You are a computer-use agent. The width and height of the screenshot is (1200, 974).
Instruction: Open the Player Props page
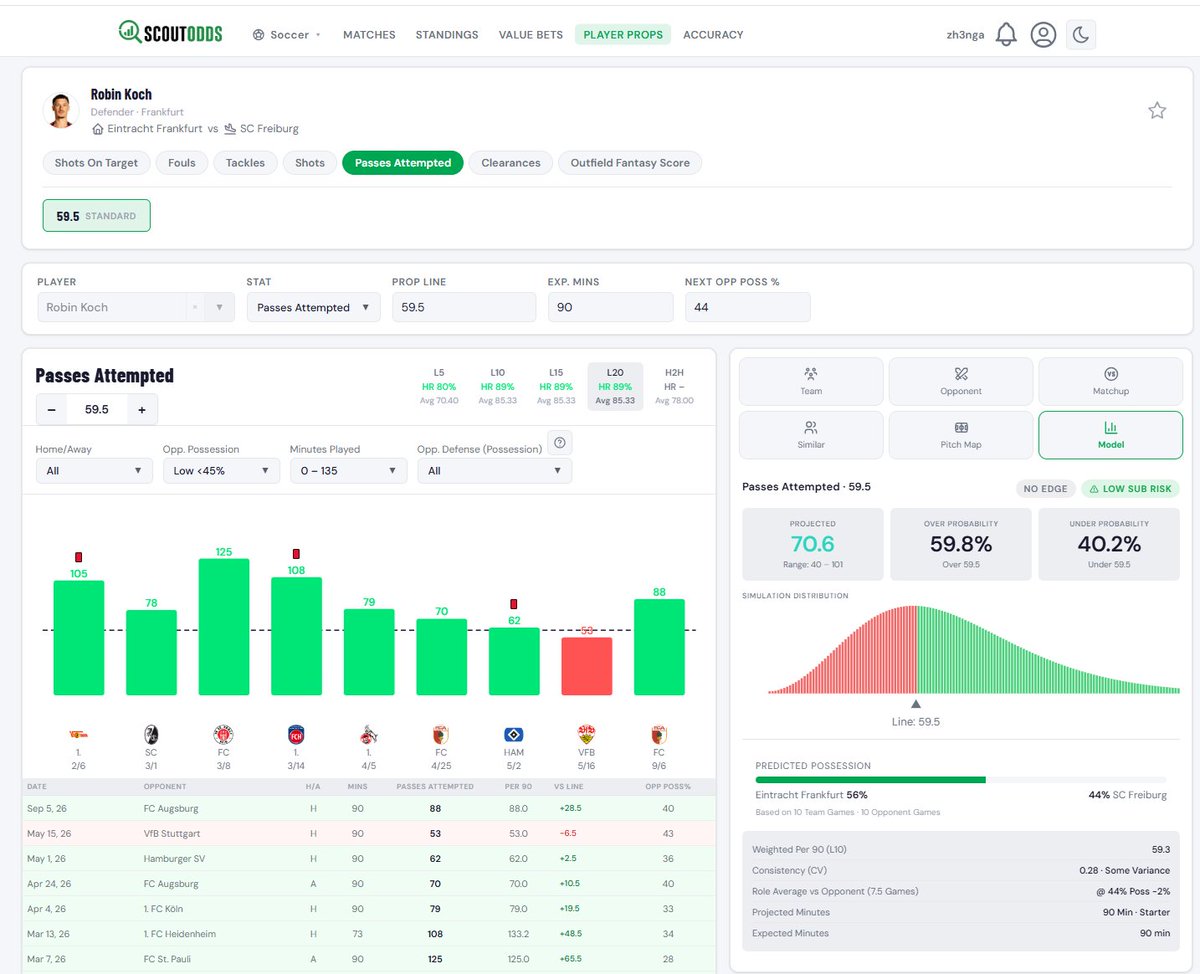623,35
